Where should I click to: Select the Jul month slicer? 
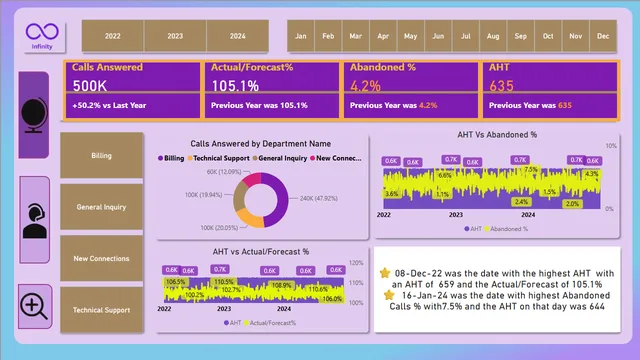click(x=466, y=36)
